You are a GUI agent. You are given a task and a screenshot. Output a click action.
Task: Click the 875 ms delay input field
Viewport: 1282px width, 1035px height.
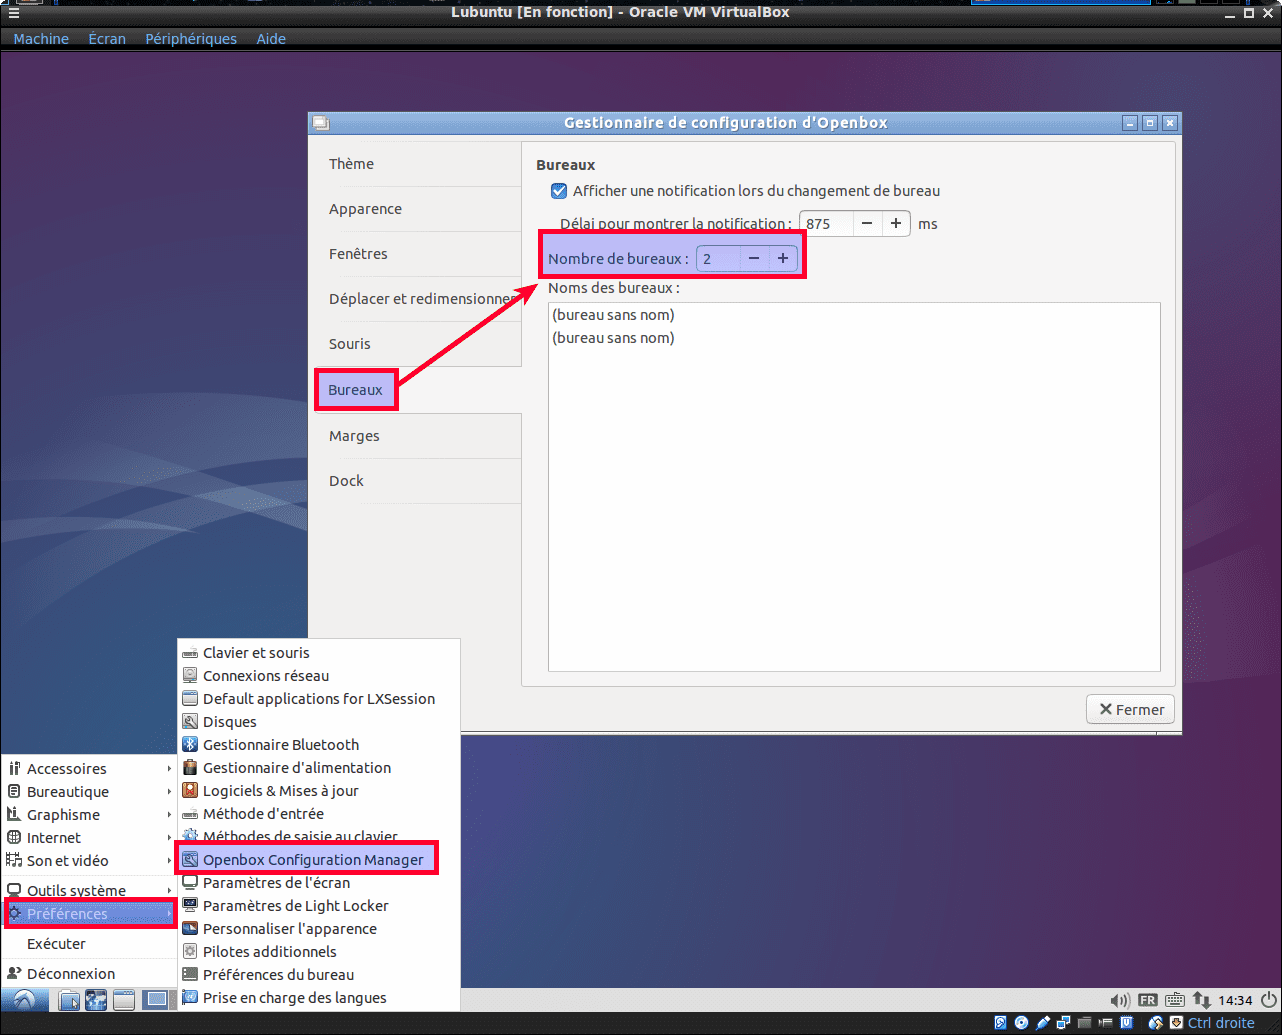(x=826, y=224)
